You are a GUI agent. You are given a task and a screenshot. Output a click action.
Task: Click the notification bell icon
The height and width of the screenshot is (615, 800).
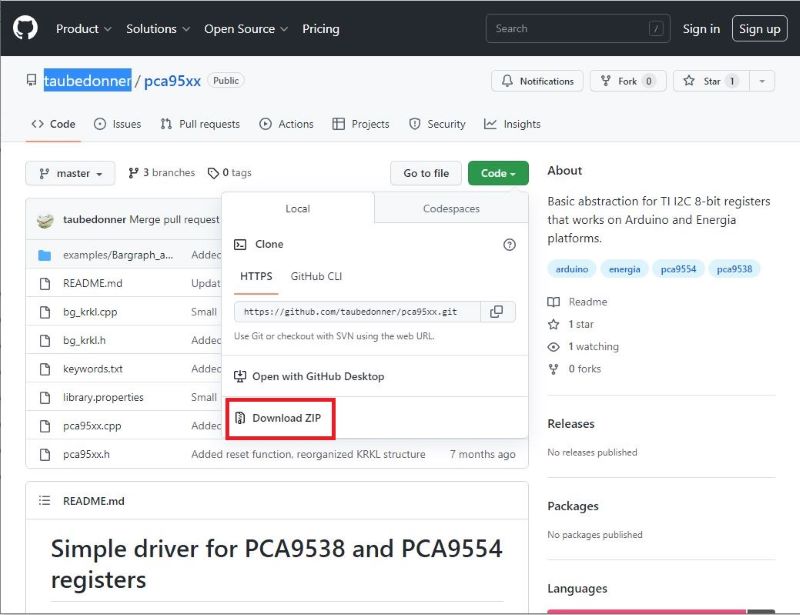pos(507,81)
